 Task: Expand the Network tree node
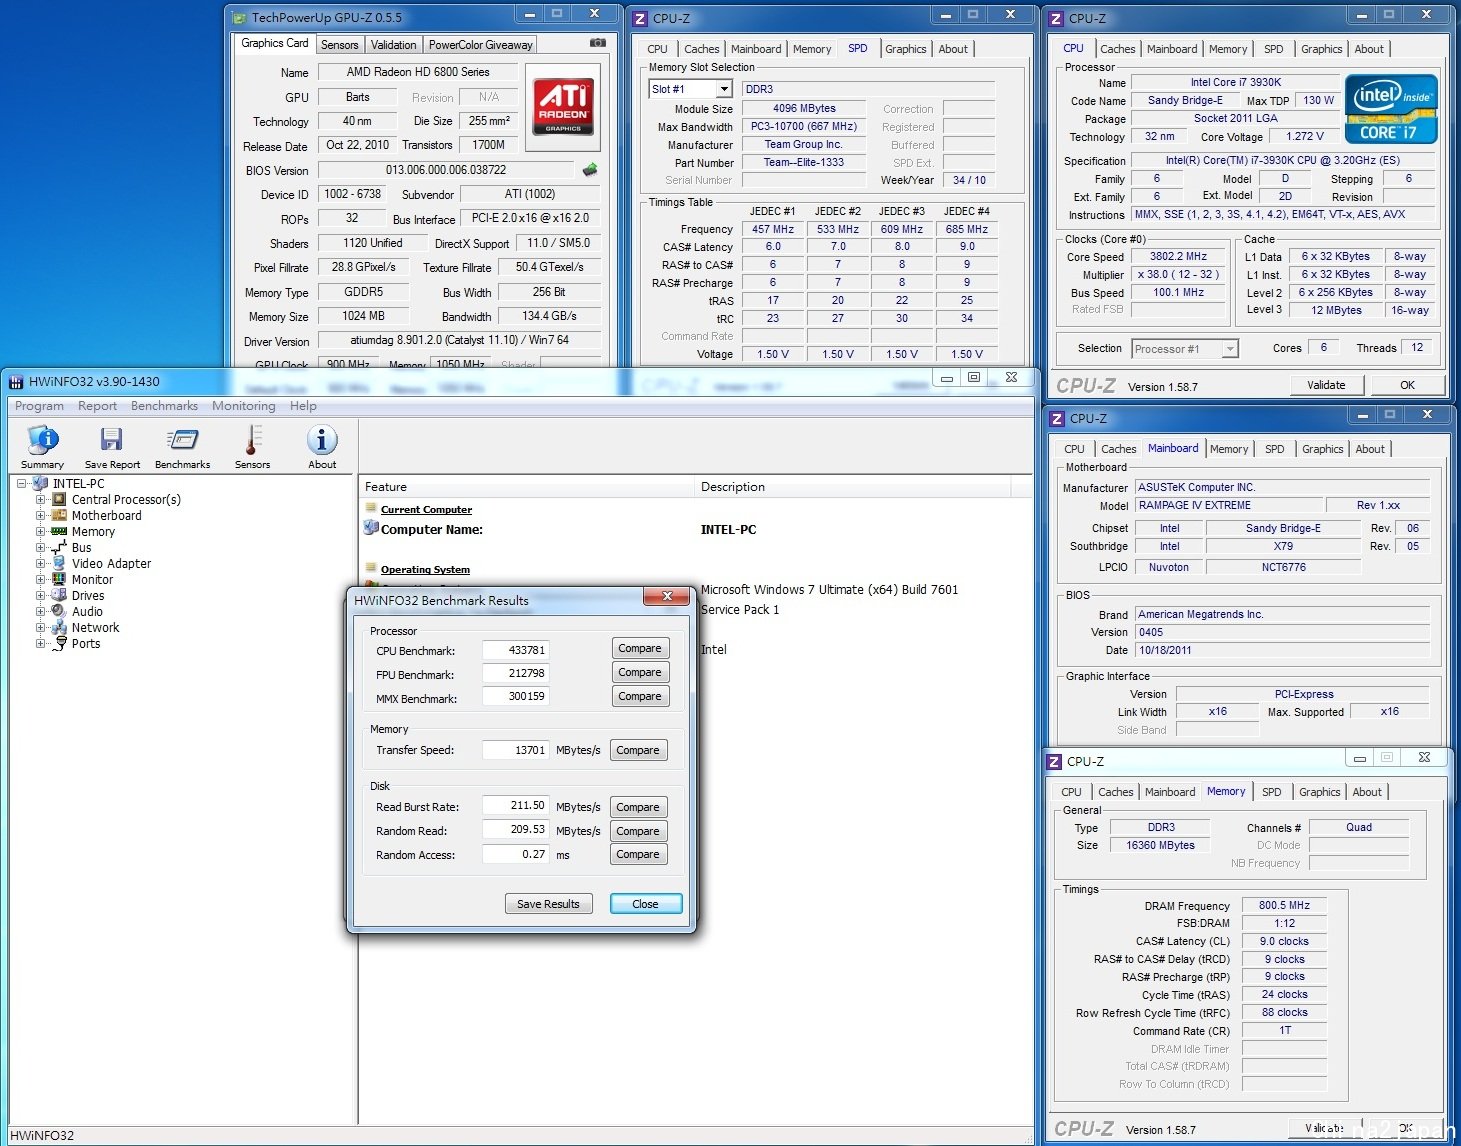tap(41, 627)
